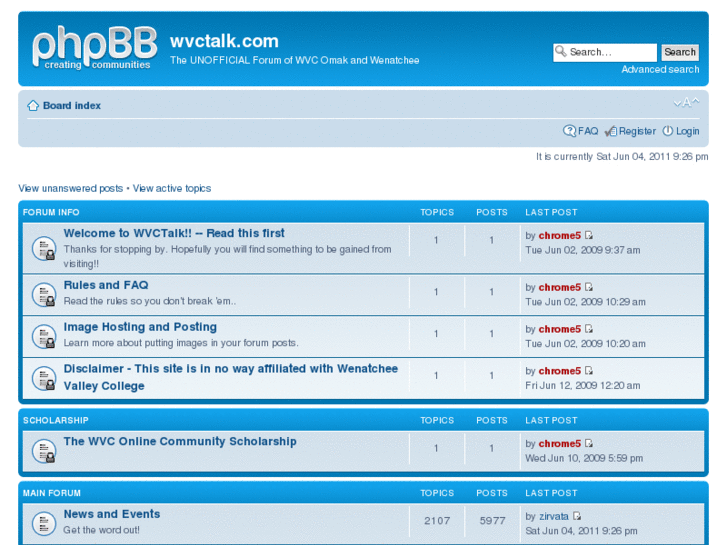Click the locked forum icon for Image Hosting
Image resolution: width=727 pixels, height=545 pixels.
tap(44, 336)
